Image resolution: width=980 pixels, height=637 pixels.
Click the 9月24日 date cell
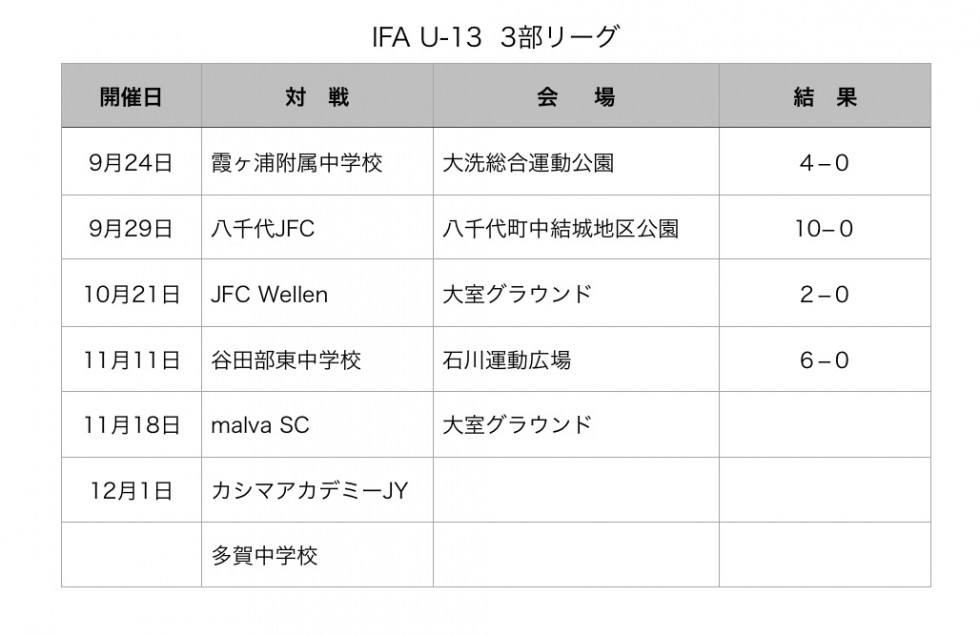(x=131, y=163)
